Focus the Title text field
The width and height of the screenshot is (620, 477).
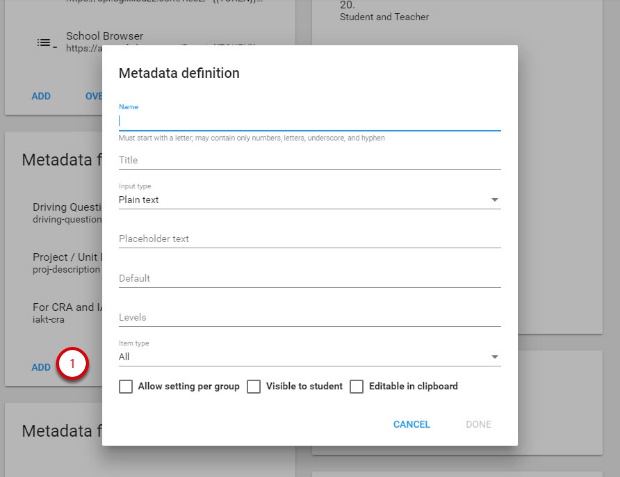[309, 160]
